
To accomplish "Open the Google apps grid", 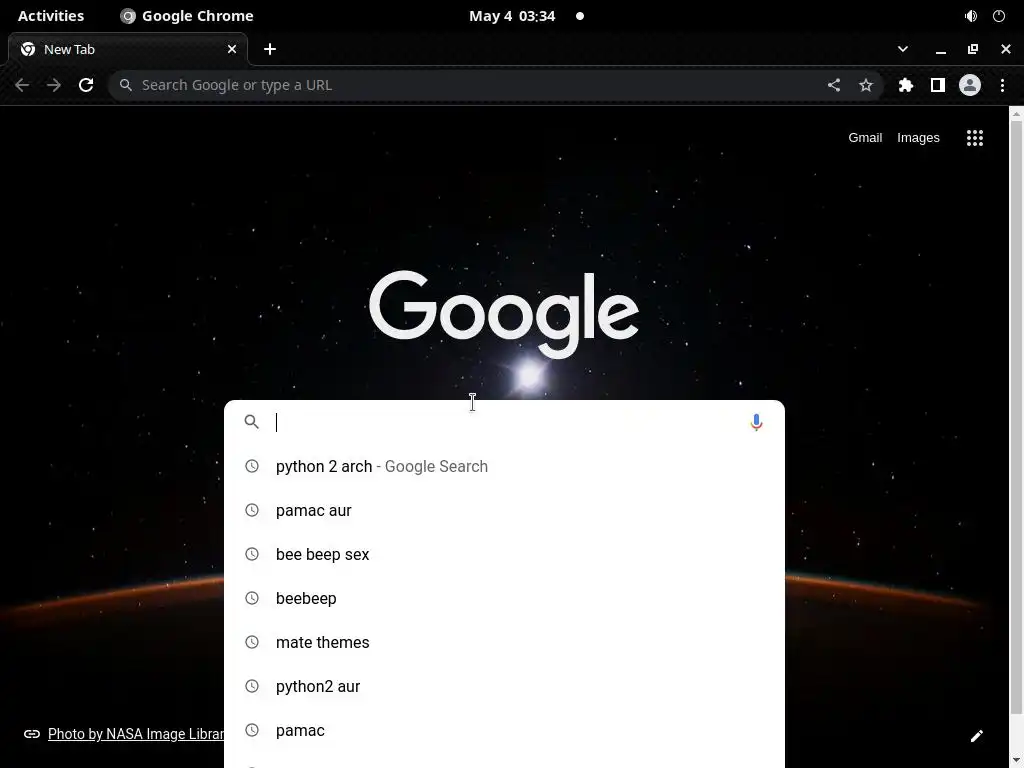I will [x=975, y=138].
